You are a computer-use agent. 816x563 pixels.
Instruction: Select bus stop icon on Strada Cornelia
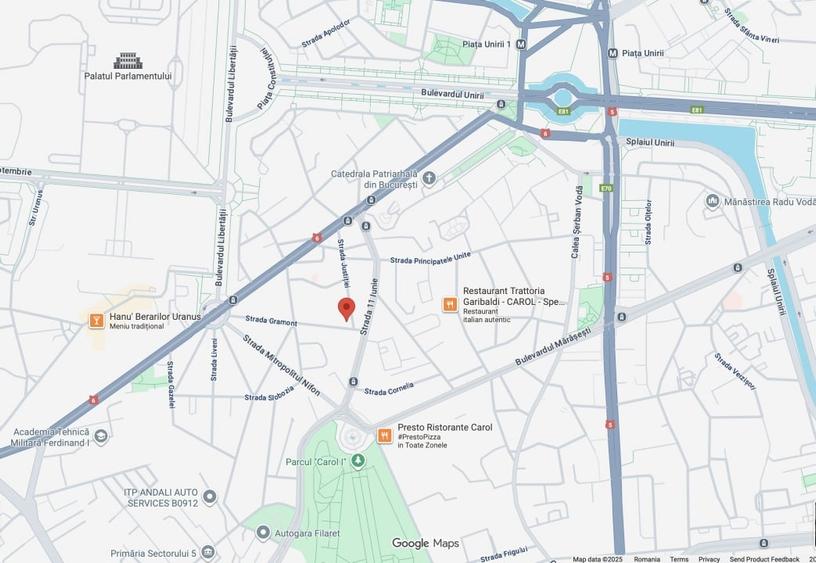pos(353,382)
